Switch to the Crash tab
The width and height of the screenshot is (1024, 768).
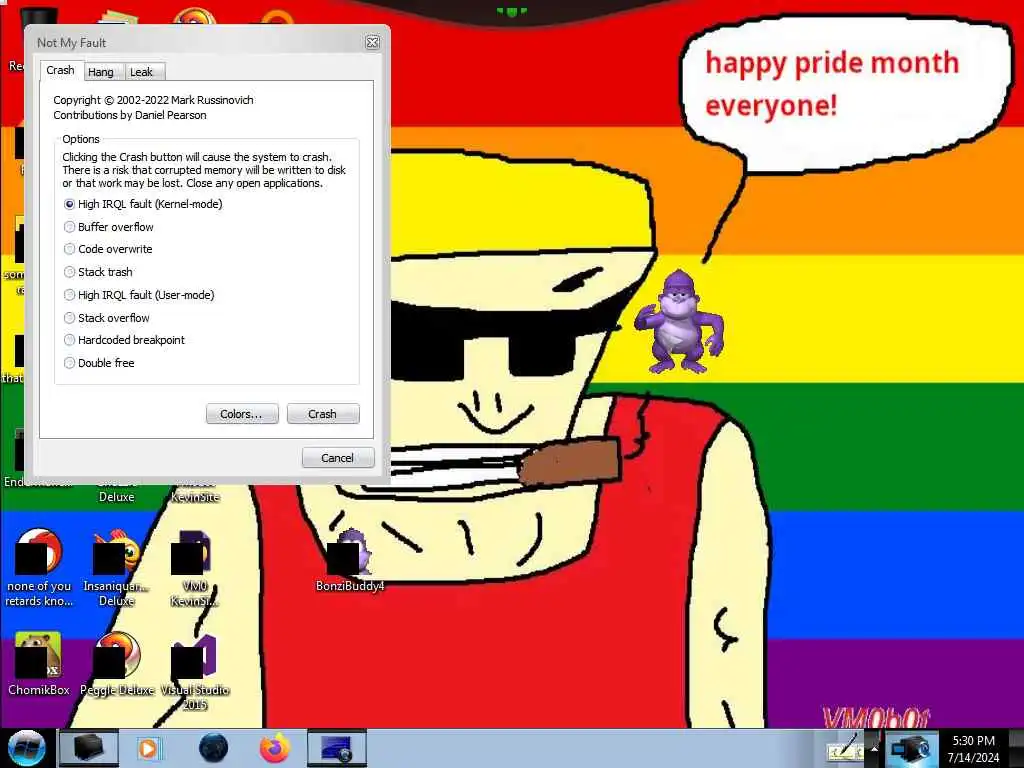click(x=61, y=70)
